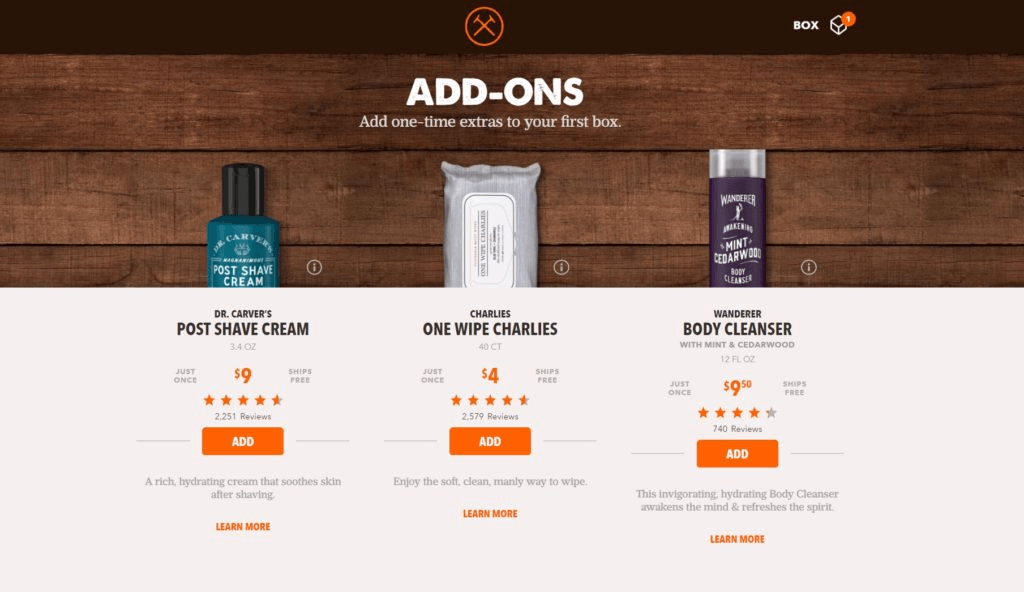Click the orange cart count badge
Image resolution: width=1024 pixels, height=592 pixels.
848,19
